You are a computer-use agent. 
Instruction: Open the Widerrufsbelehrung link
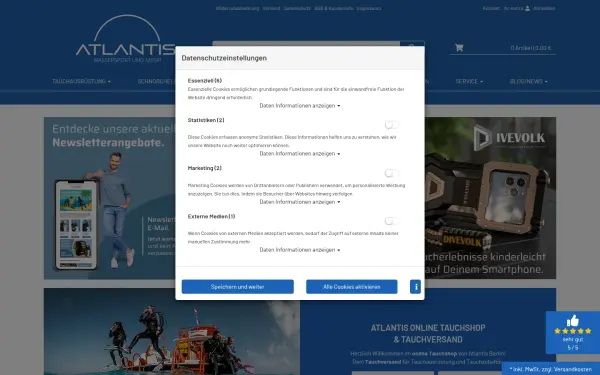pyautogui.click(x=237, y=8)
